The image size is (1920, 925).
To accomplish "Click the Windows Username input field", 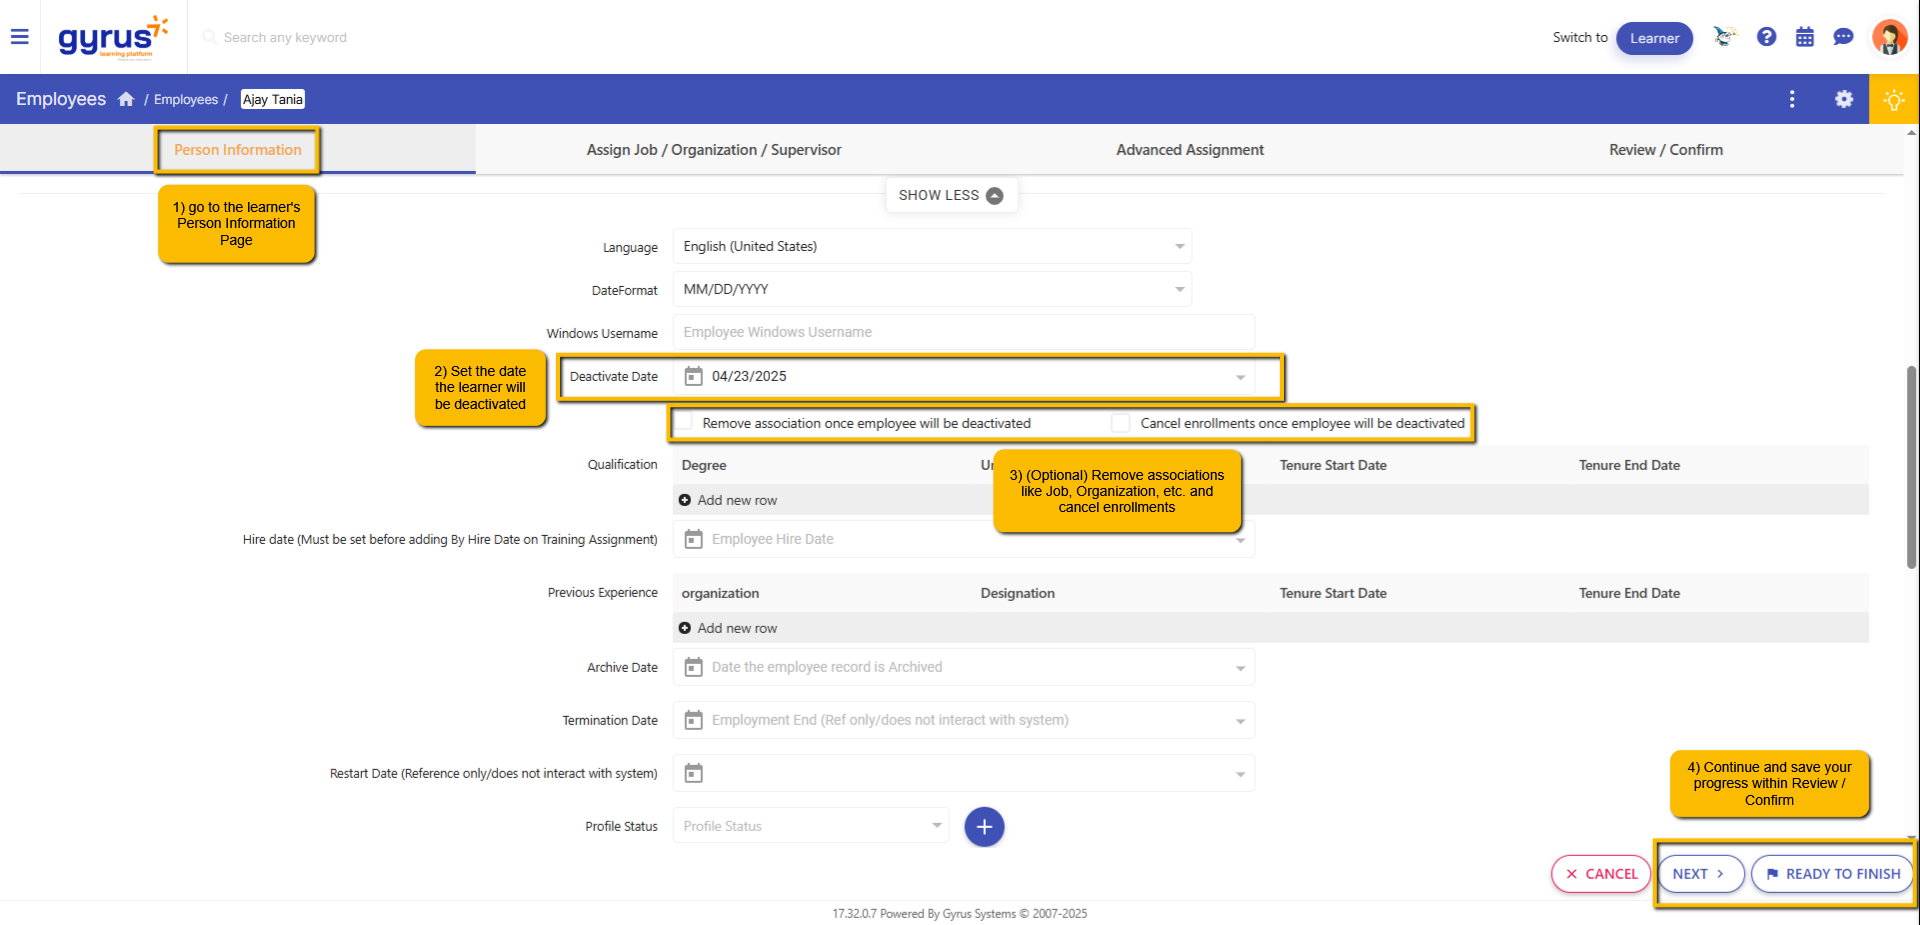I will (963, 332).
